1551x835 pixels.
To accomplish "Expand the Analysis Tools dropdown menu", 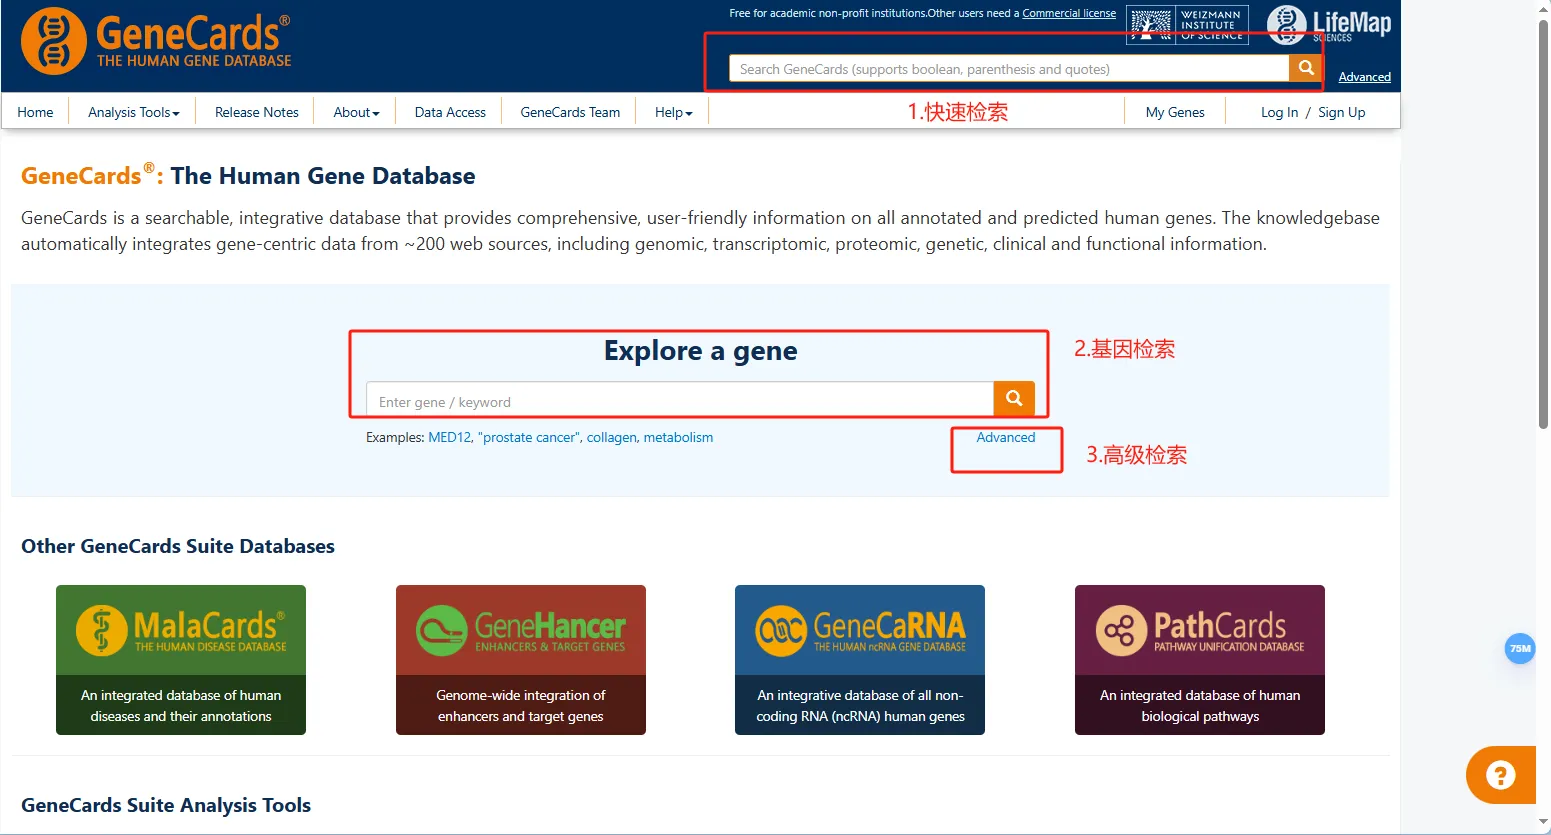I will coord(133,112).
